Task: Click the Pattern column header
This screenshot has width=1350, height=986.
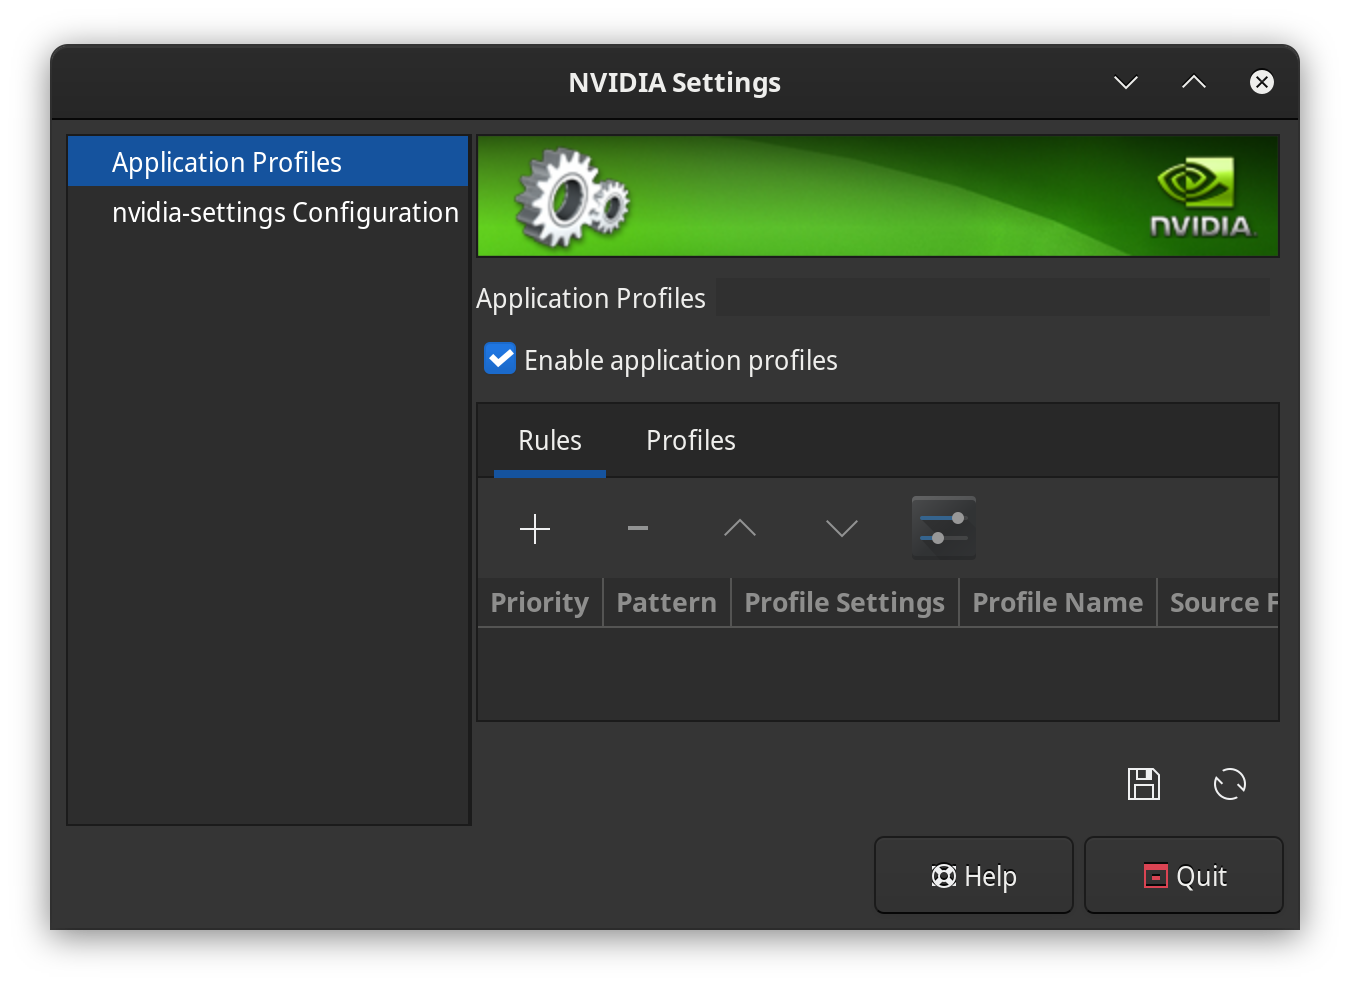Action: tap(666, 603)
